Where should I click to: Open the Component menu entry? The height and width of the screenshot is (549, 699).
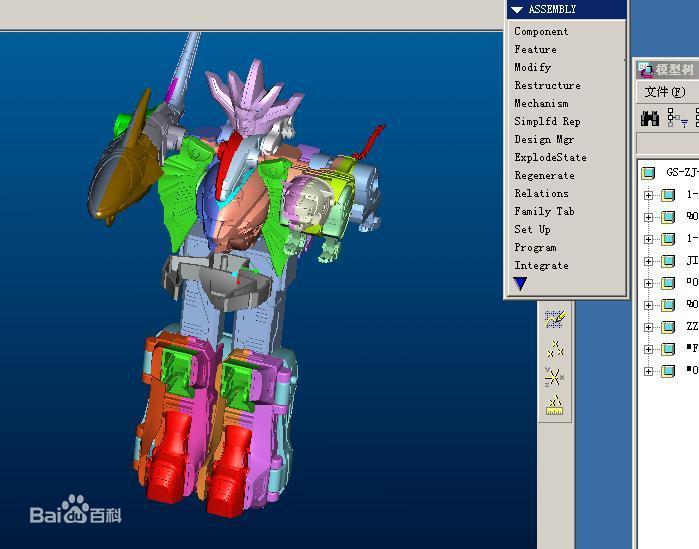[541, 31]
